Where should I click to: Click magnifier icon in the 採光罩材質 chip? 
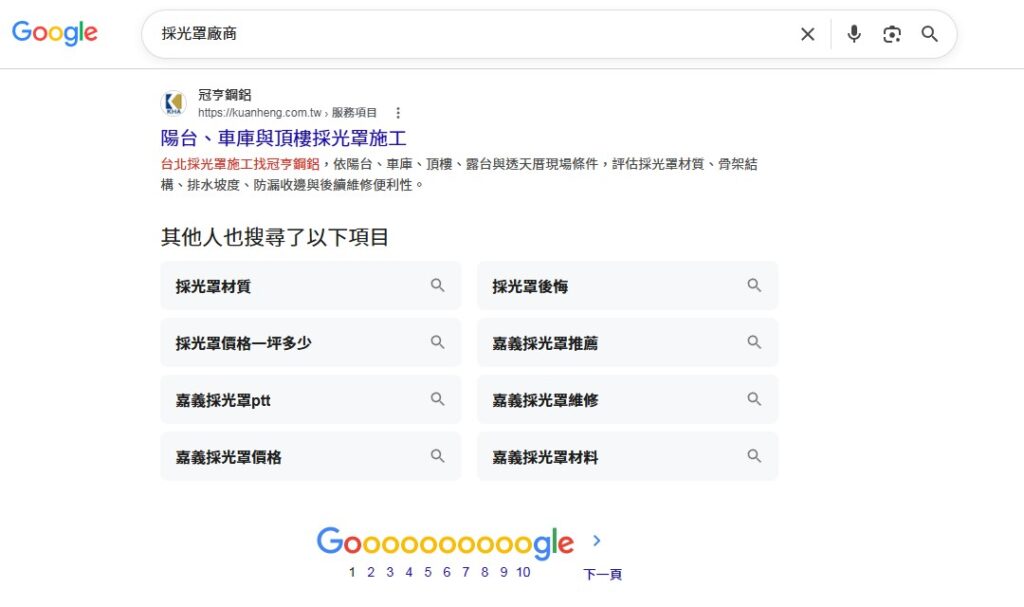[438, 285]
